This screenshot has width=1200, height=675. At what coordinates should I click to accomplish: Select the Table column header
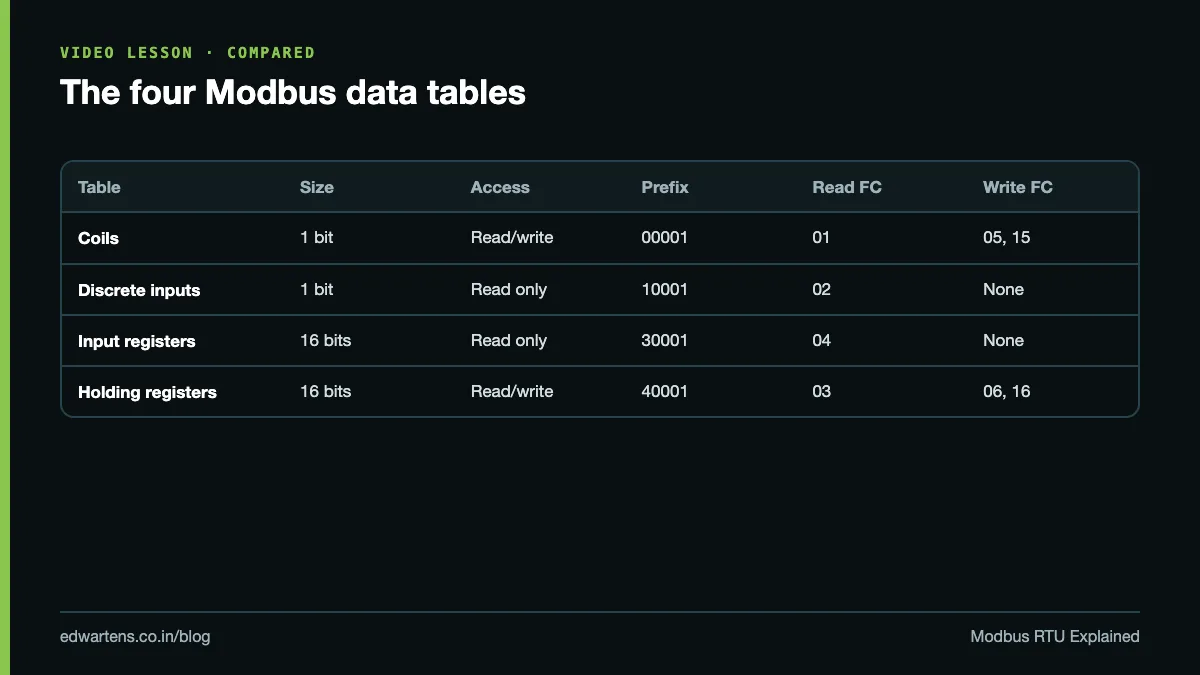coord(99,187)
